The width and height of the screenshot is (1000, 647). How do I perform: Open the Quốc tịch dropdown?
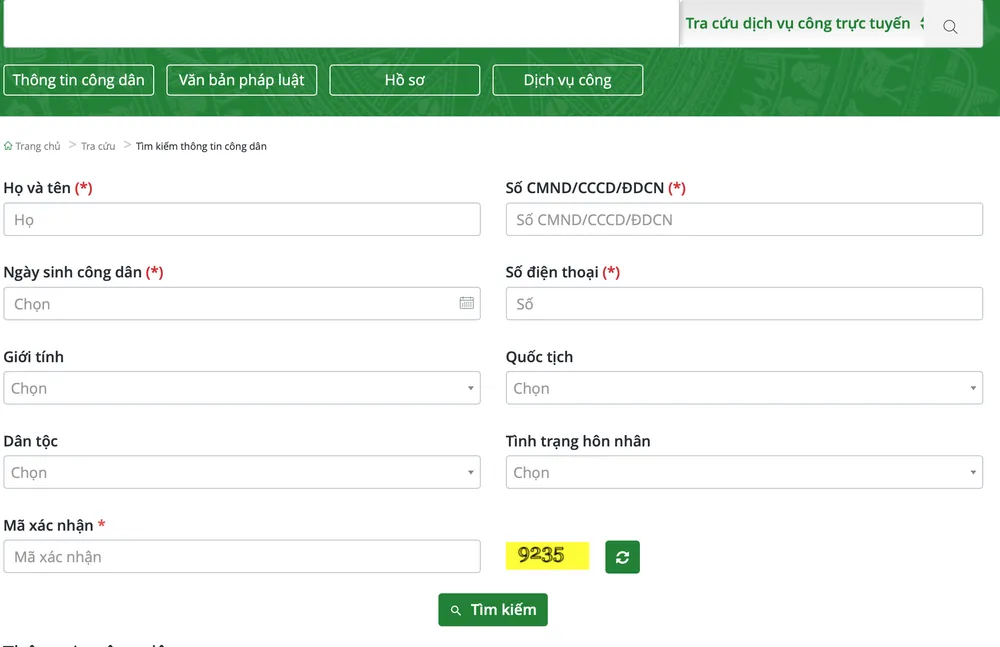pos(744,388)
